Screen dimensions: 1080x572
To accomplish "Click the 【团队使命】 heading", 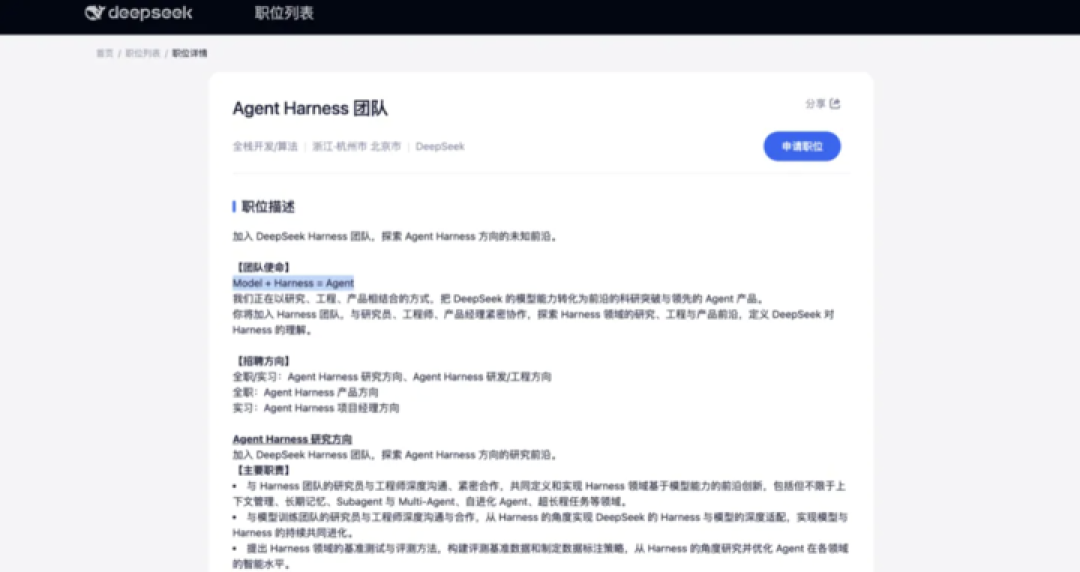I will [263, 267].
